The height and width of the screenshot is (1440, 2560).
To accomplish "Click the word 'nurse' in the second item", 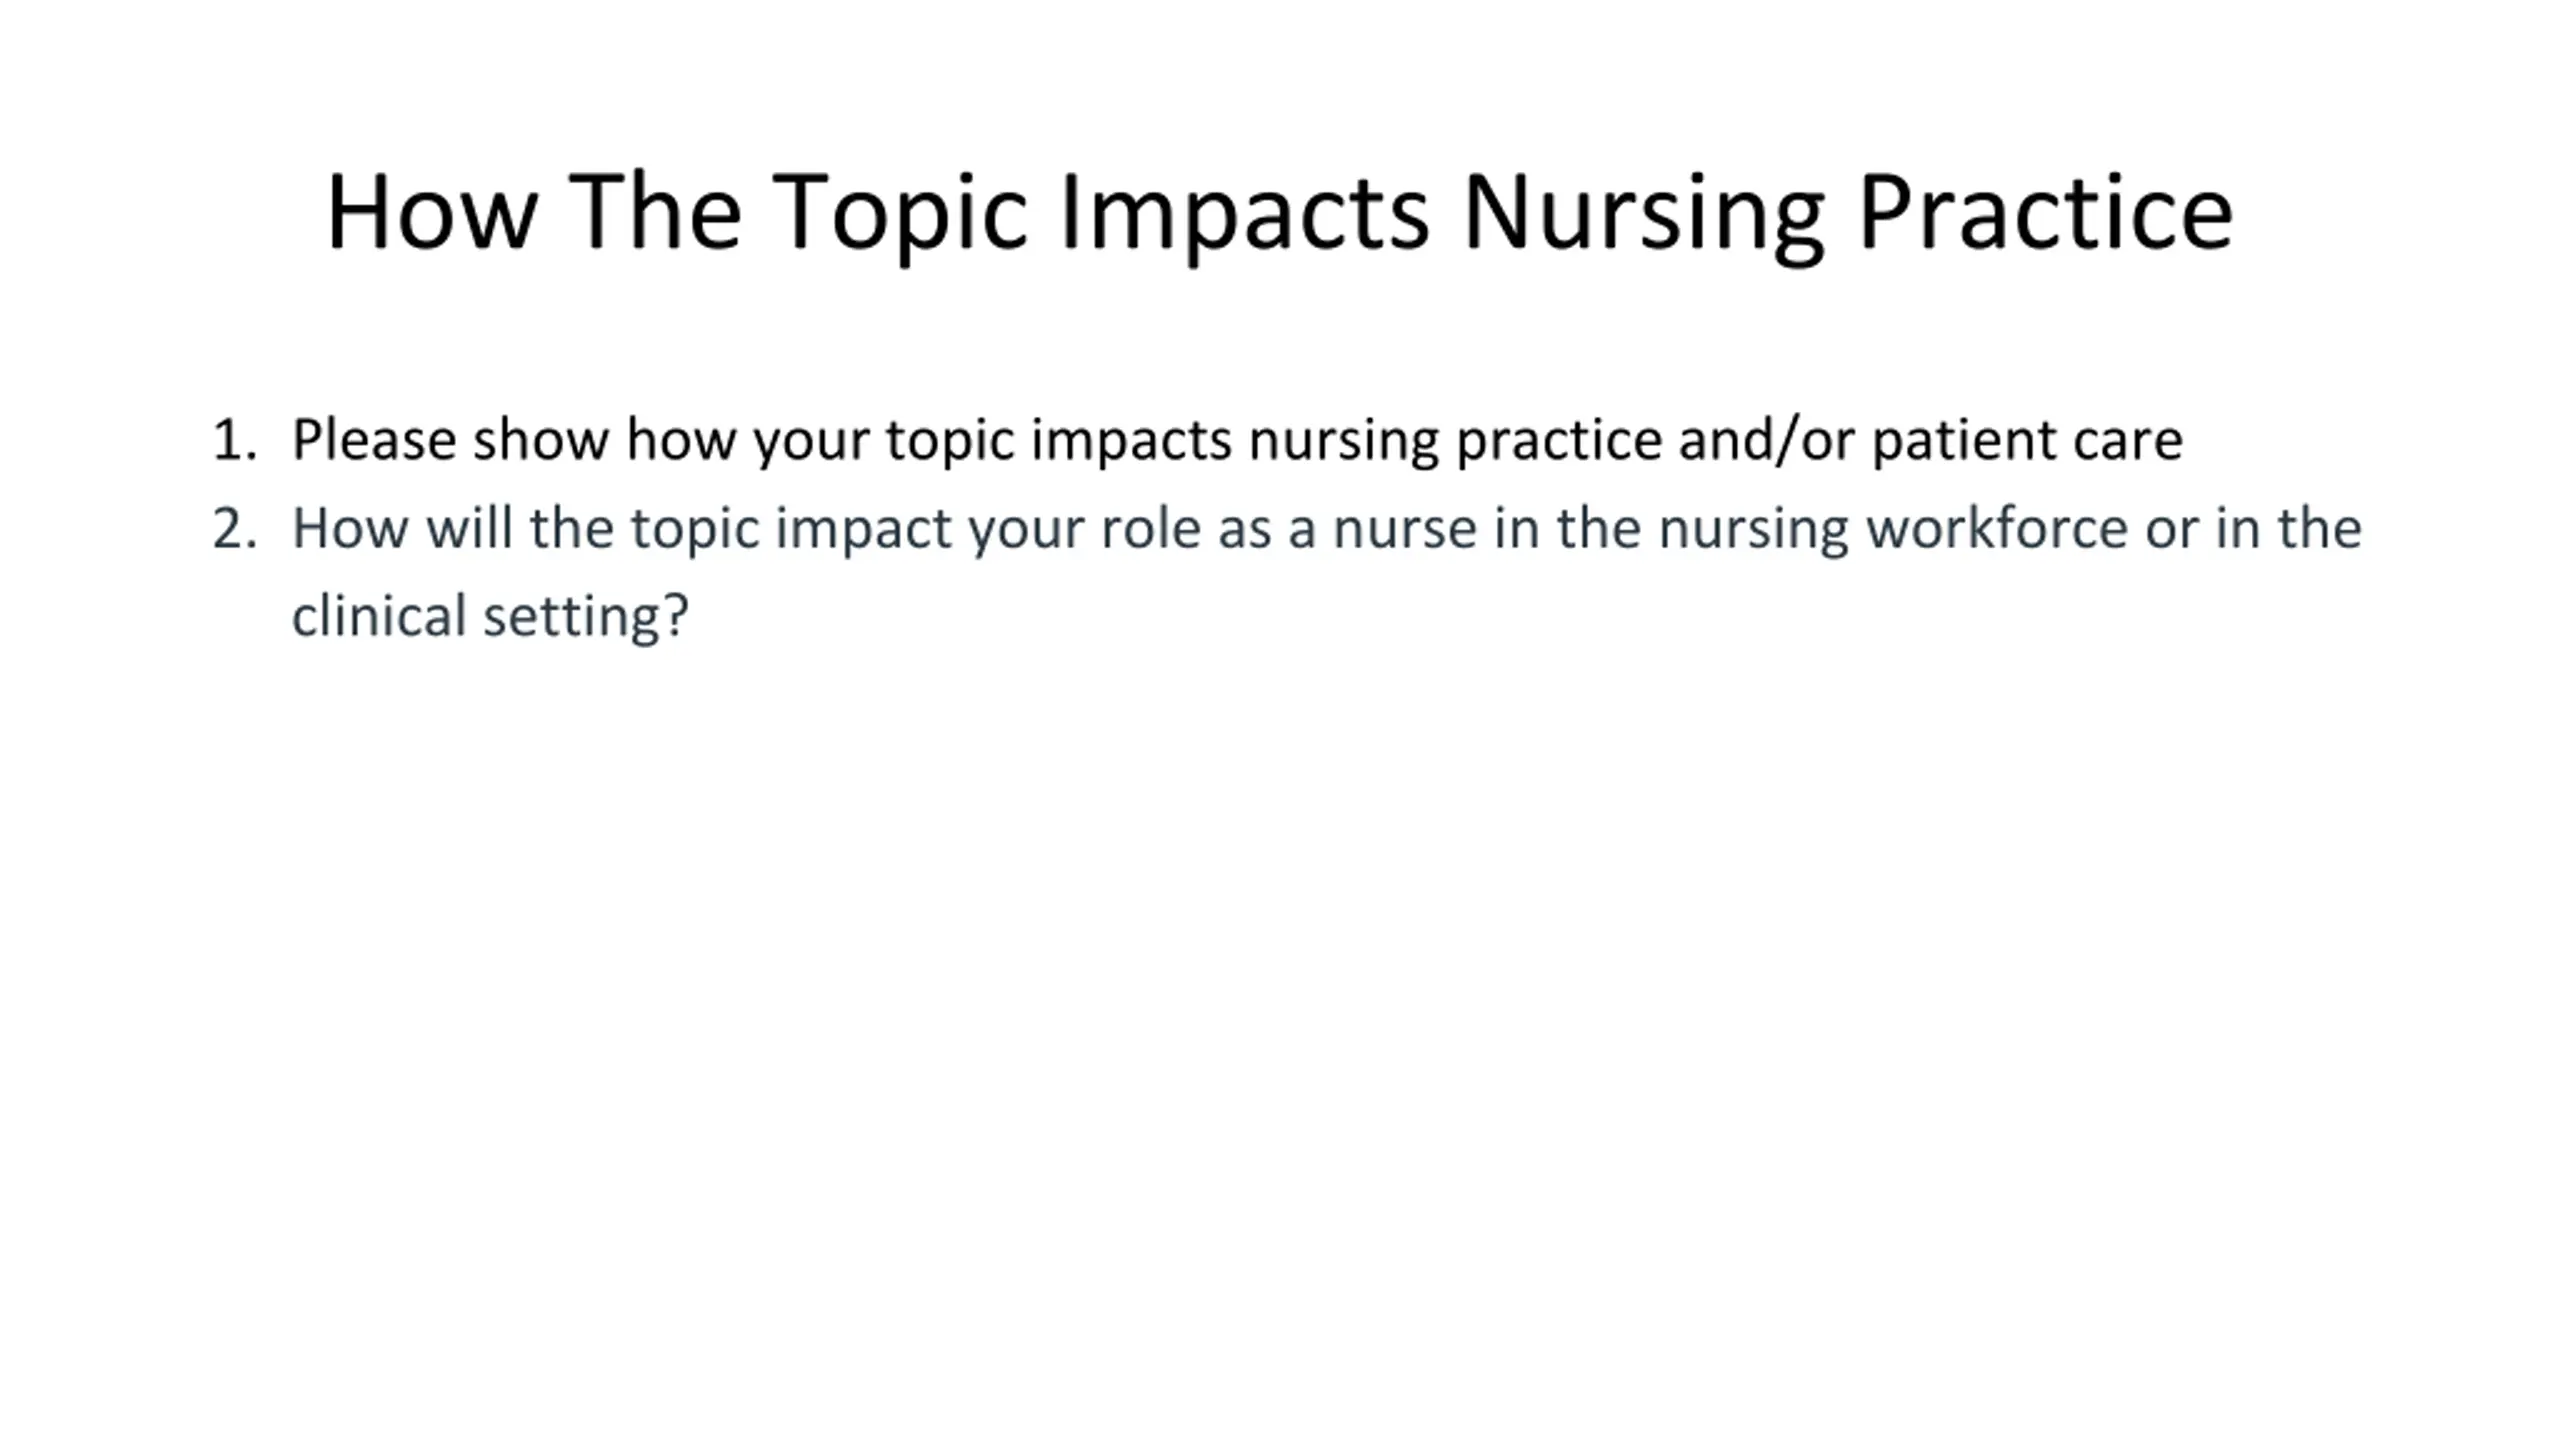I will tap(1405, 530).
